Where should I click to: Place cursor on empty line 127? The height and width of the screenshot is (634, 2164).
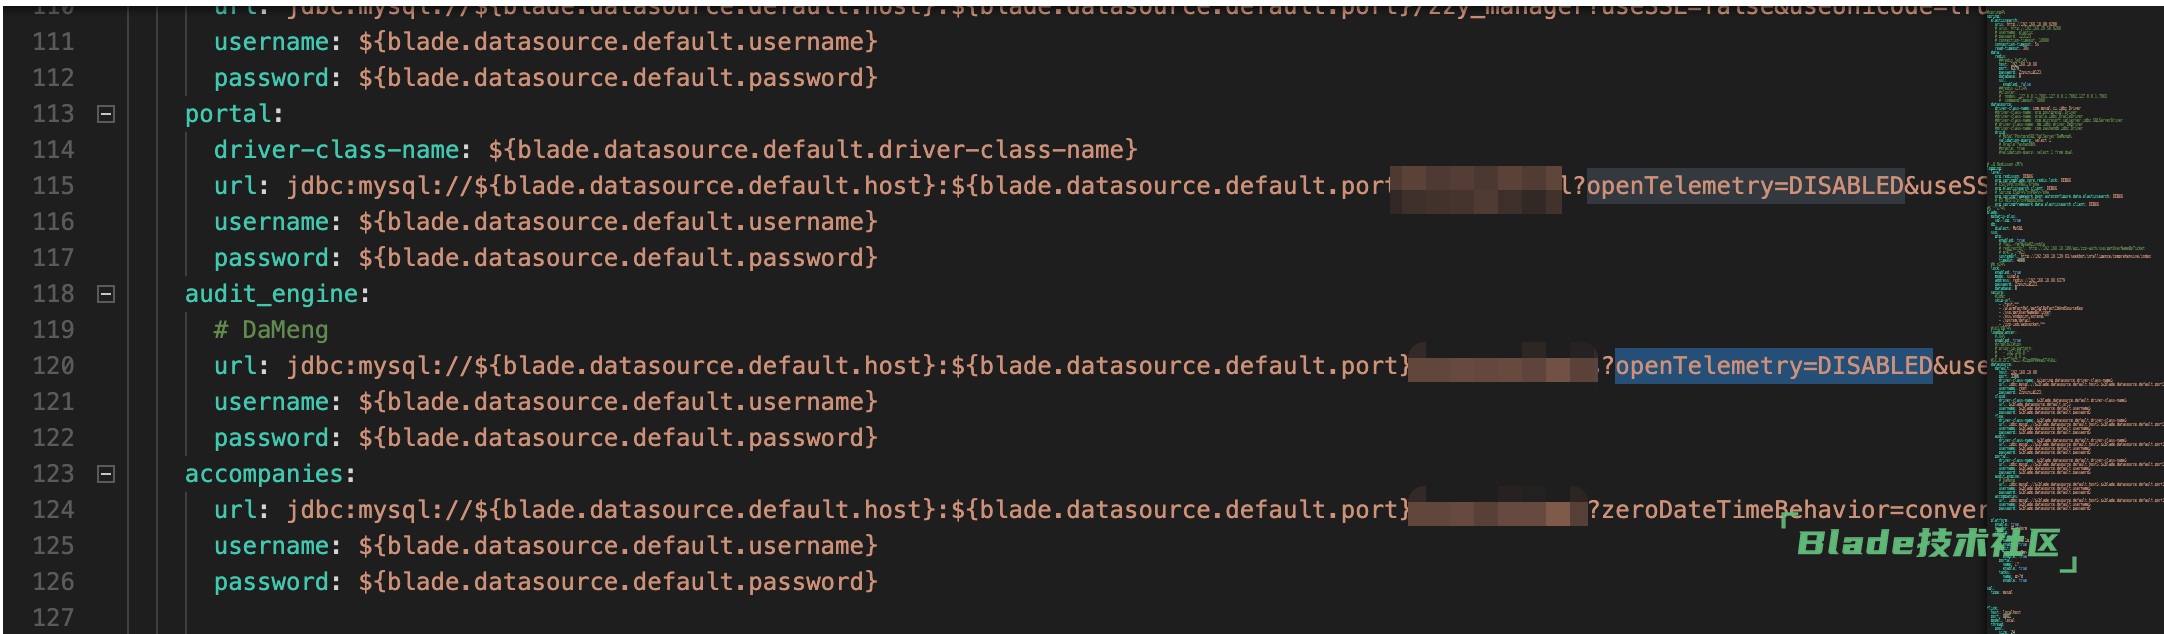(600, 618)
